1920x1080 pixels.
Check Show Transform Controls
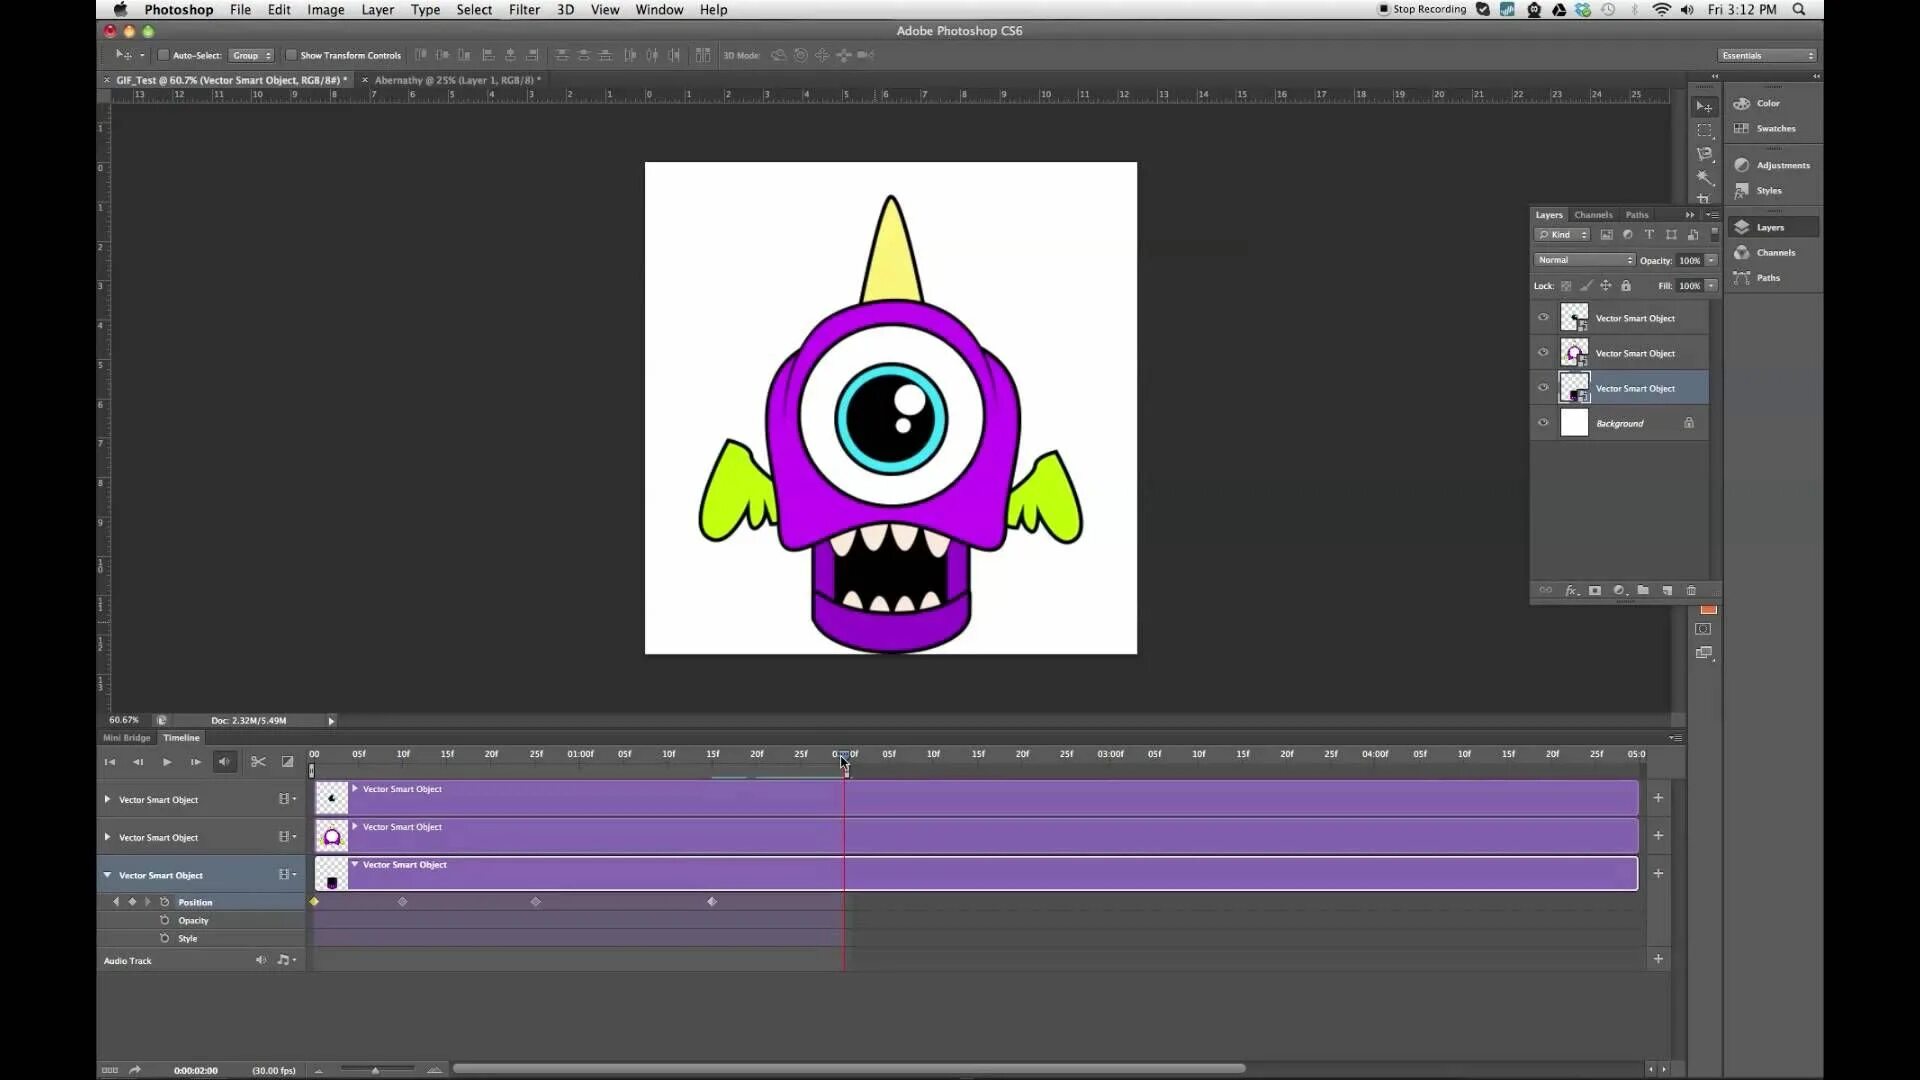(x=291, y=55)
